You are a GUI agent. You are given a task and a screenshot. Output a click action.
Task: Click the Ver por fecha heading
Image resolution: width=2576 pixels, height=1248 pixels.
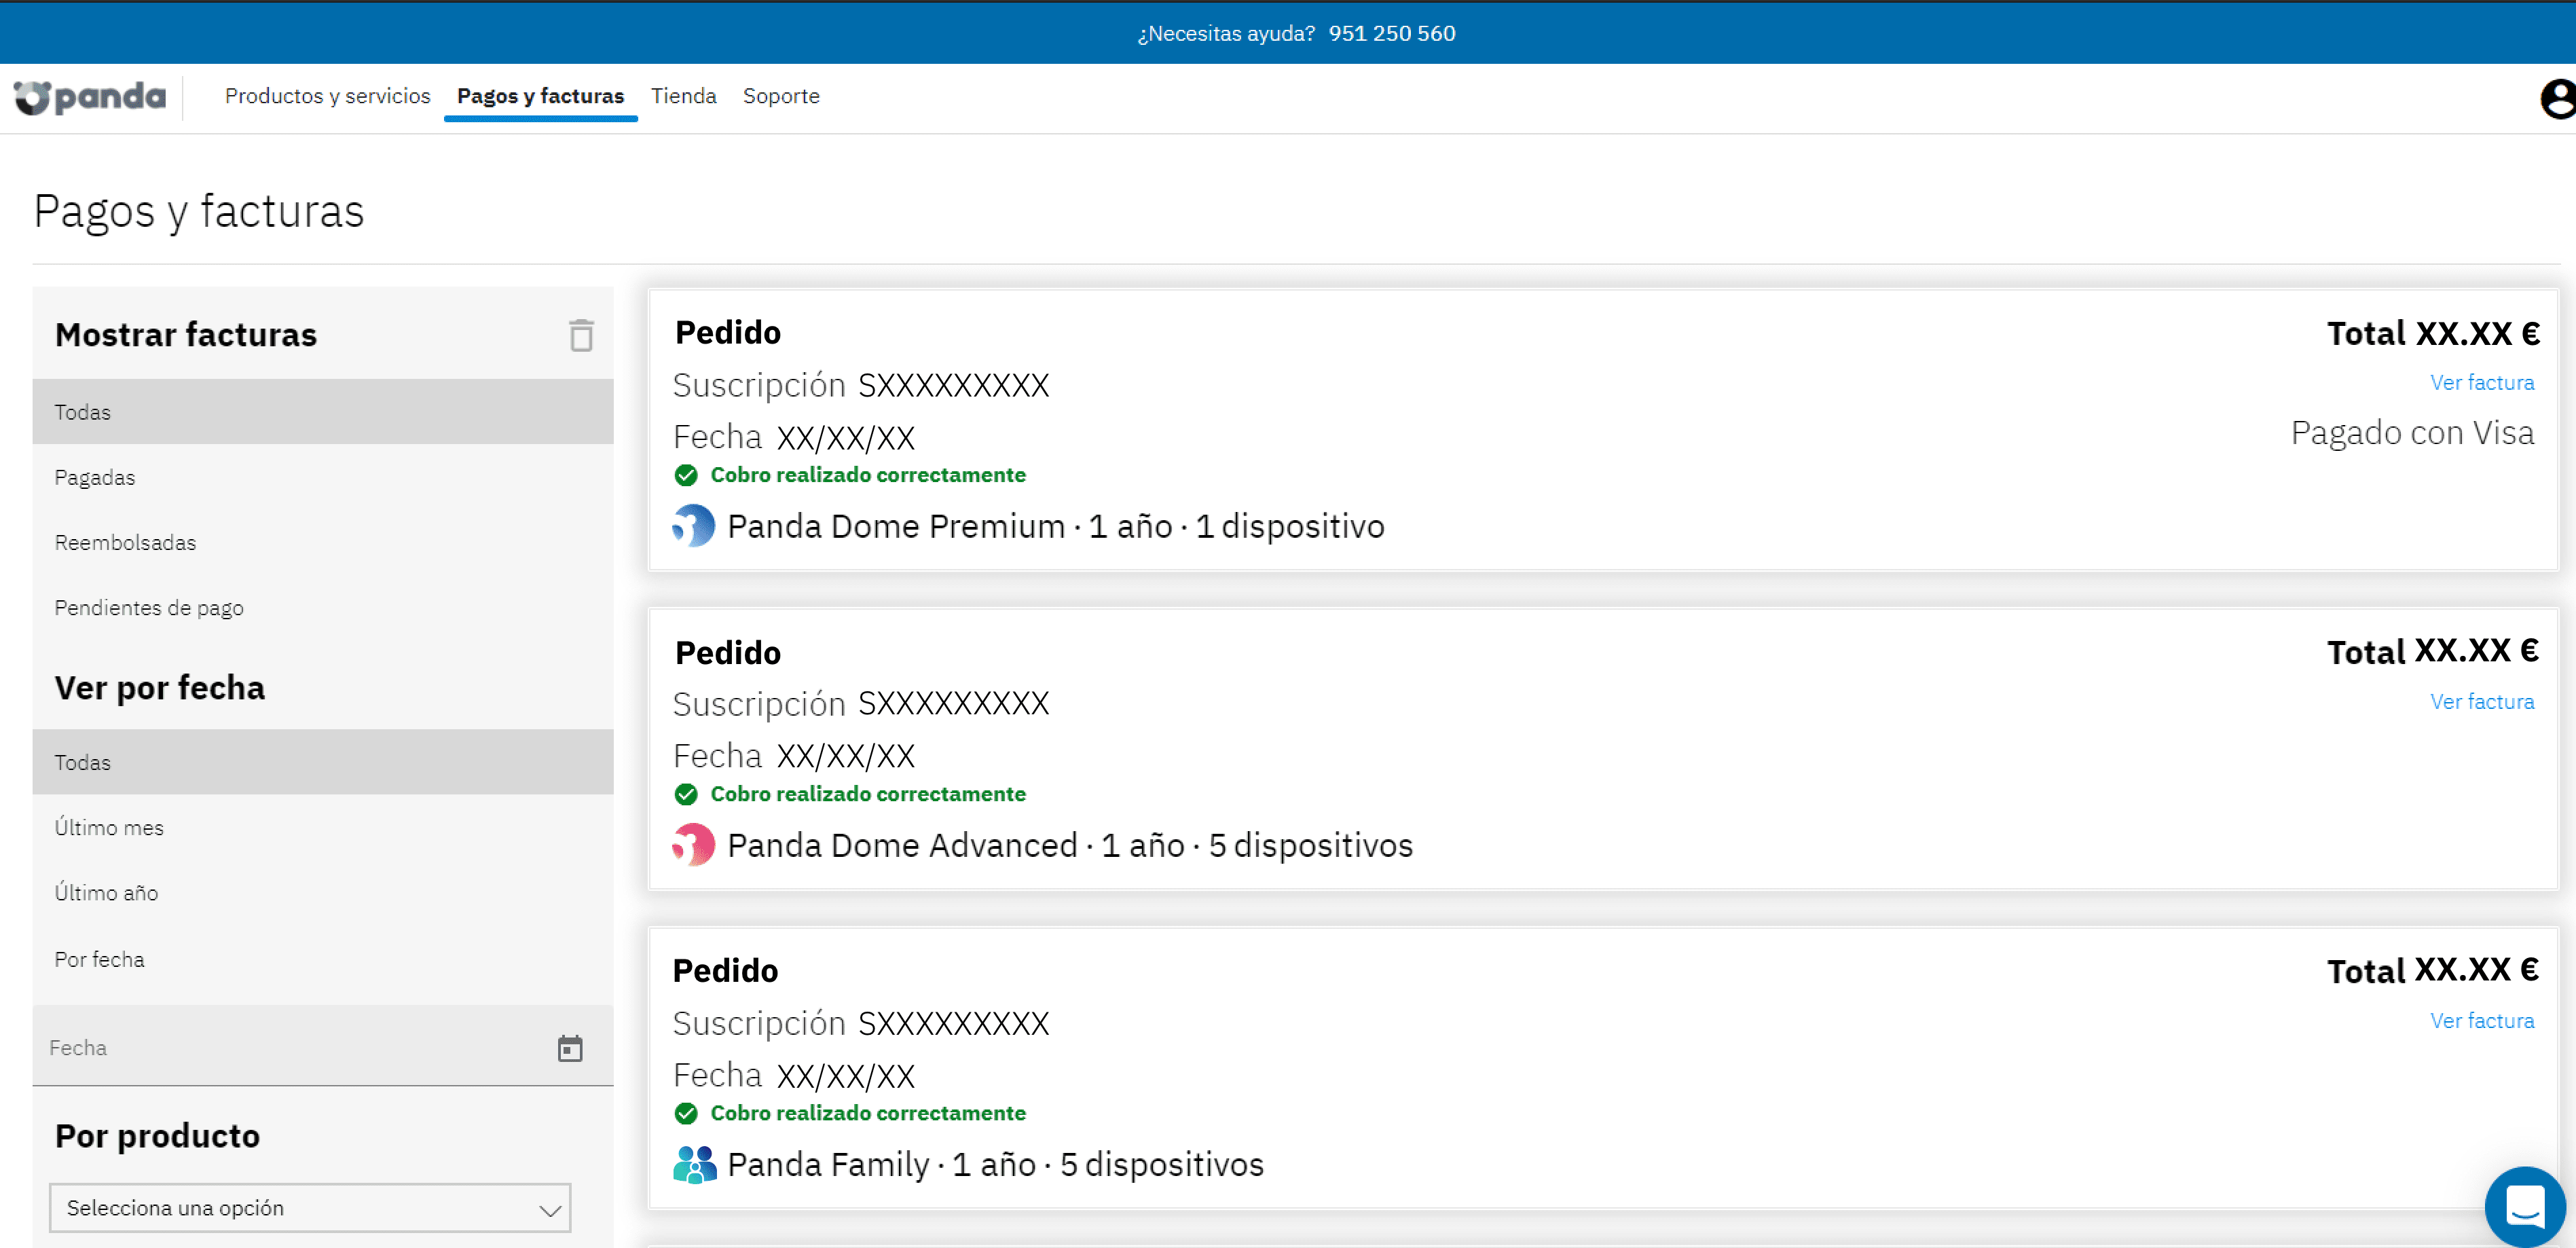(x=160, y=688)
